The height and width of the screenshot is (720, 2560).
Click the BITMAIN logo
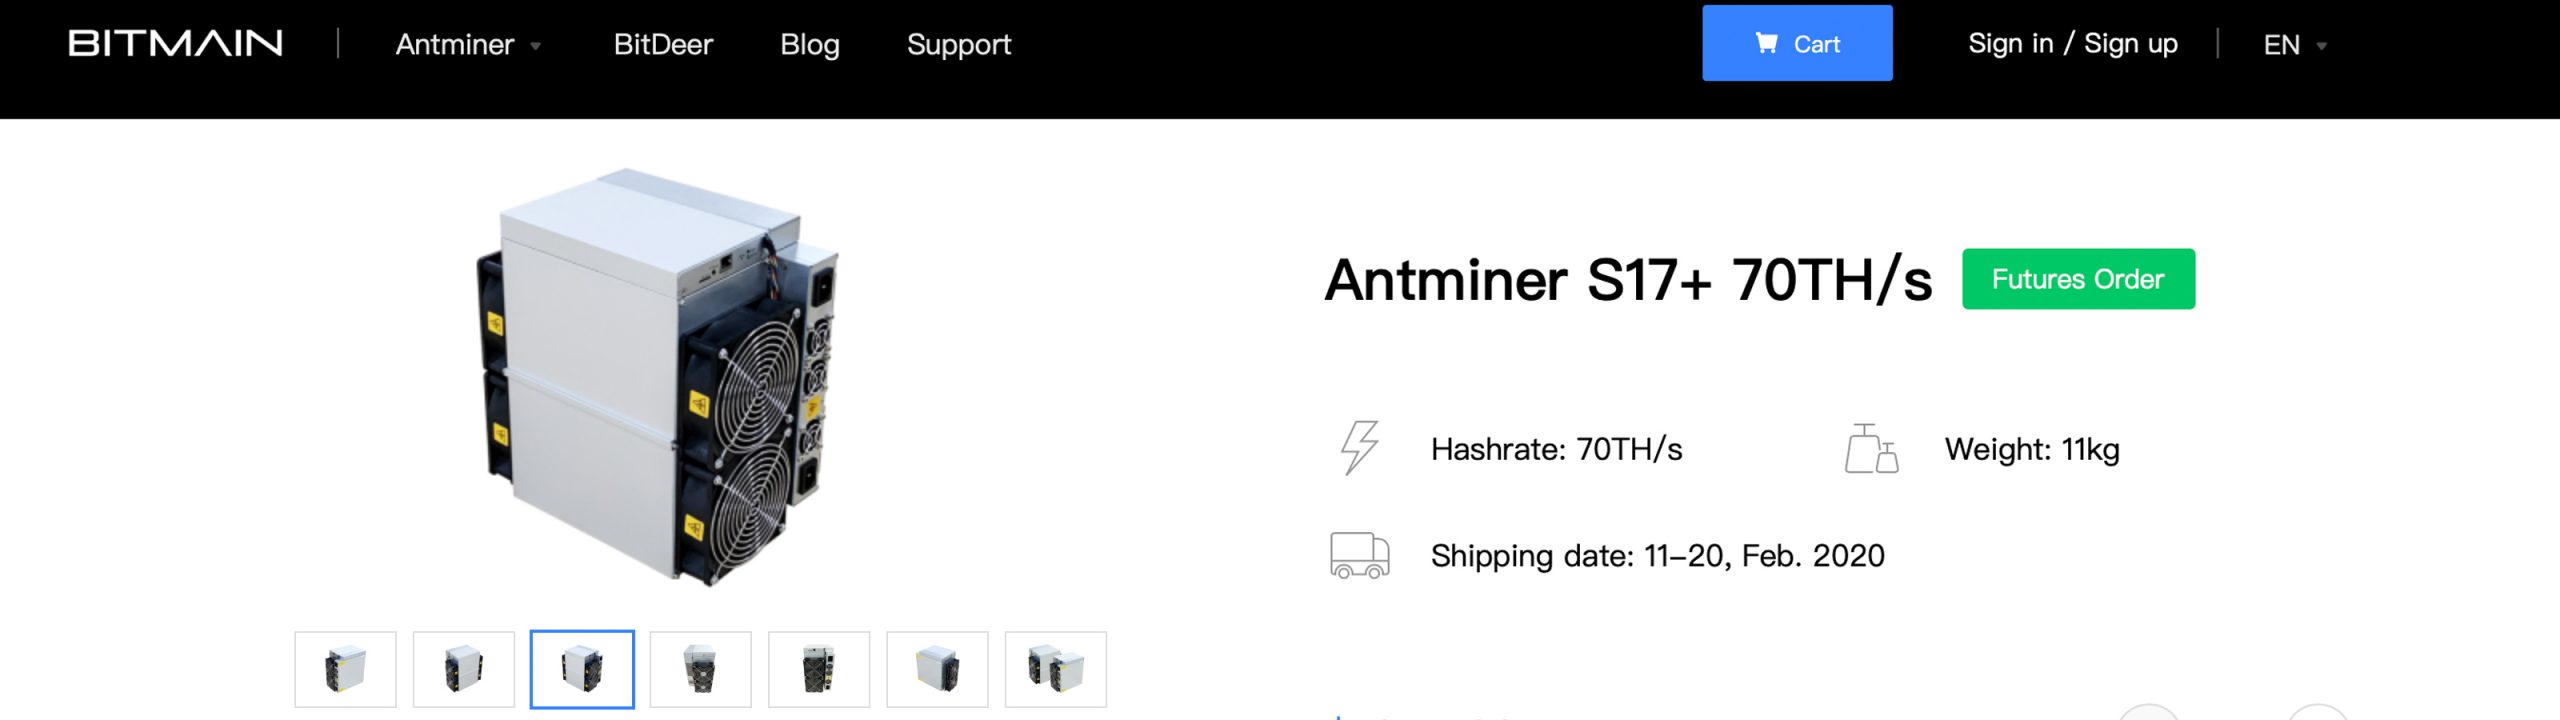[x=176, y=44]
